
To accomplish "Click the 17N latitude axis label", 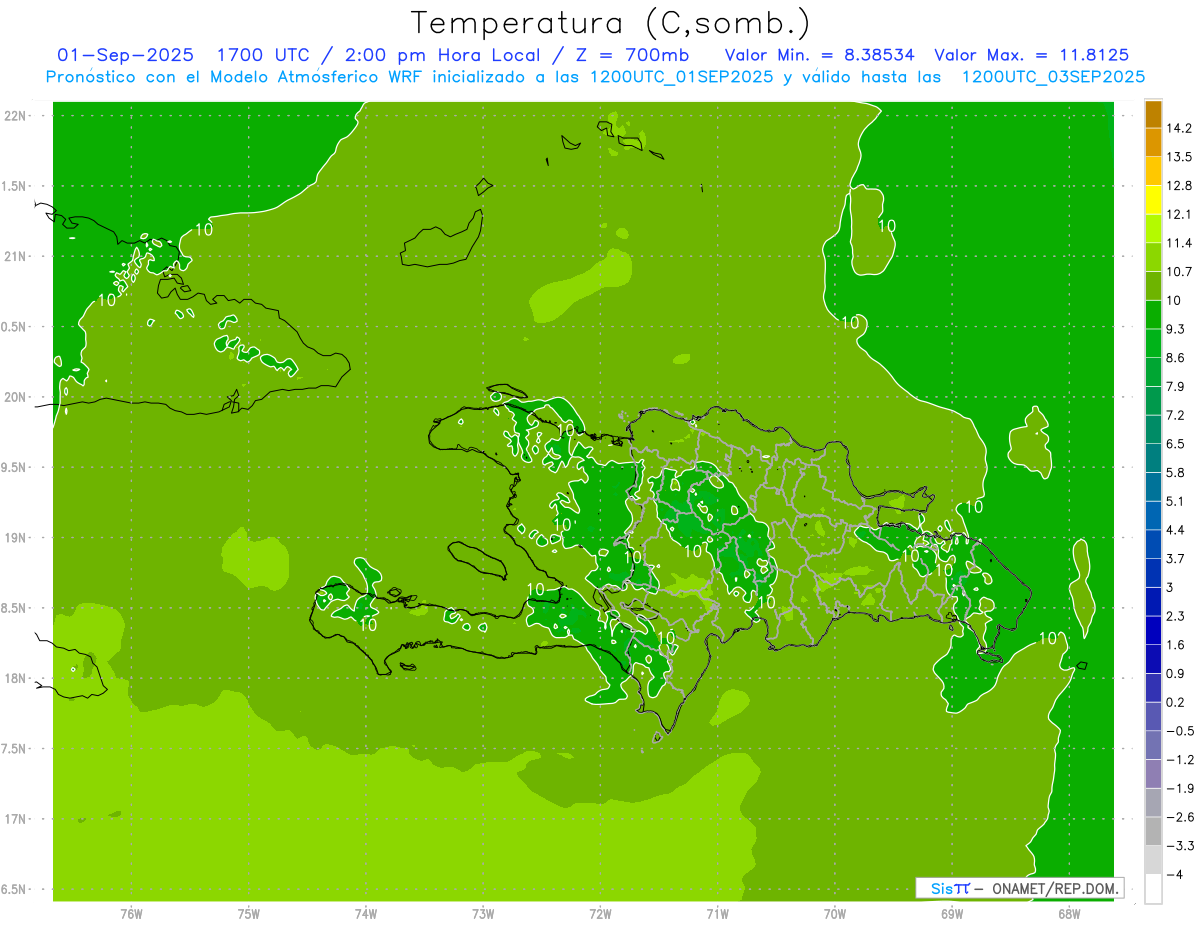I will pyautogui.click(x=15, y=819).
